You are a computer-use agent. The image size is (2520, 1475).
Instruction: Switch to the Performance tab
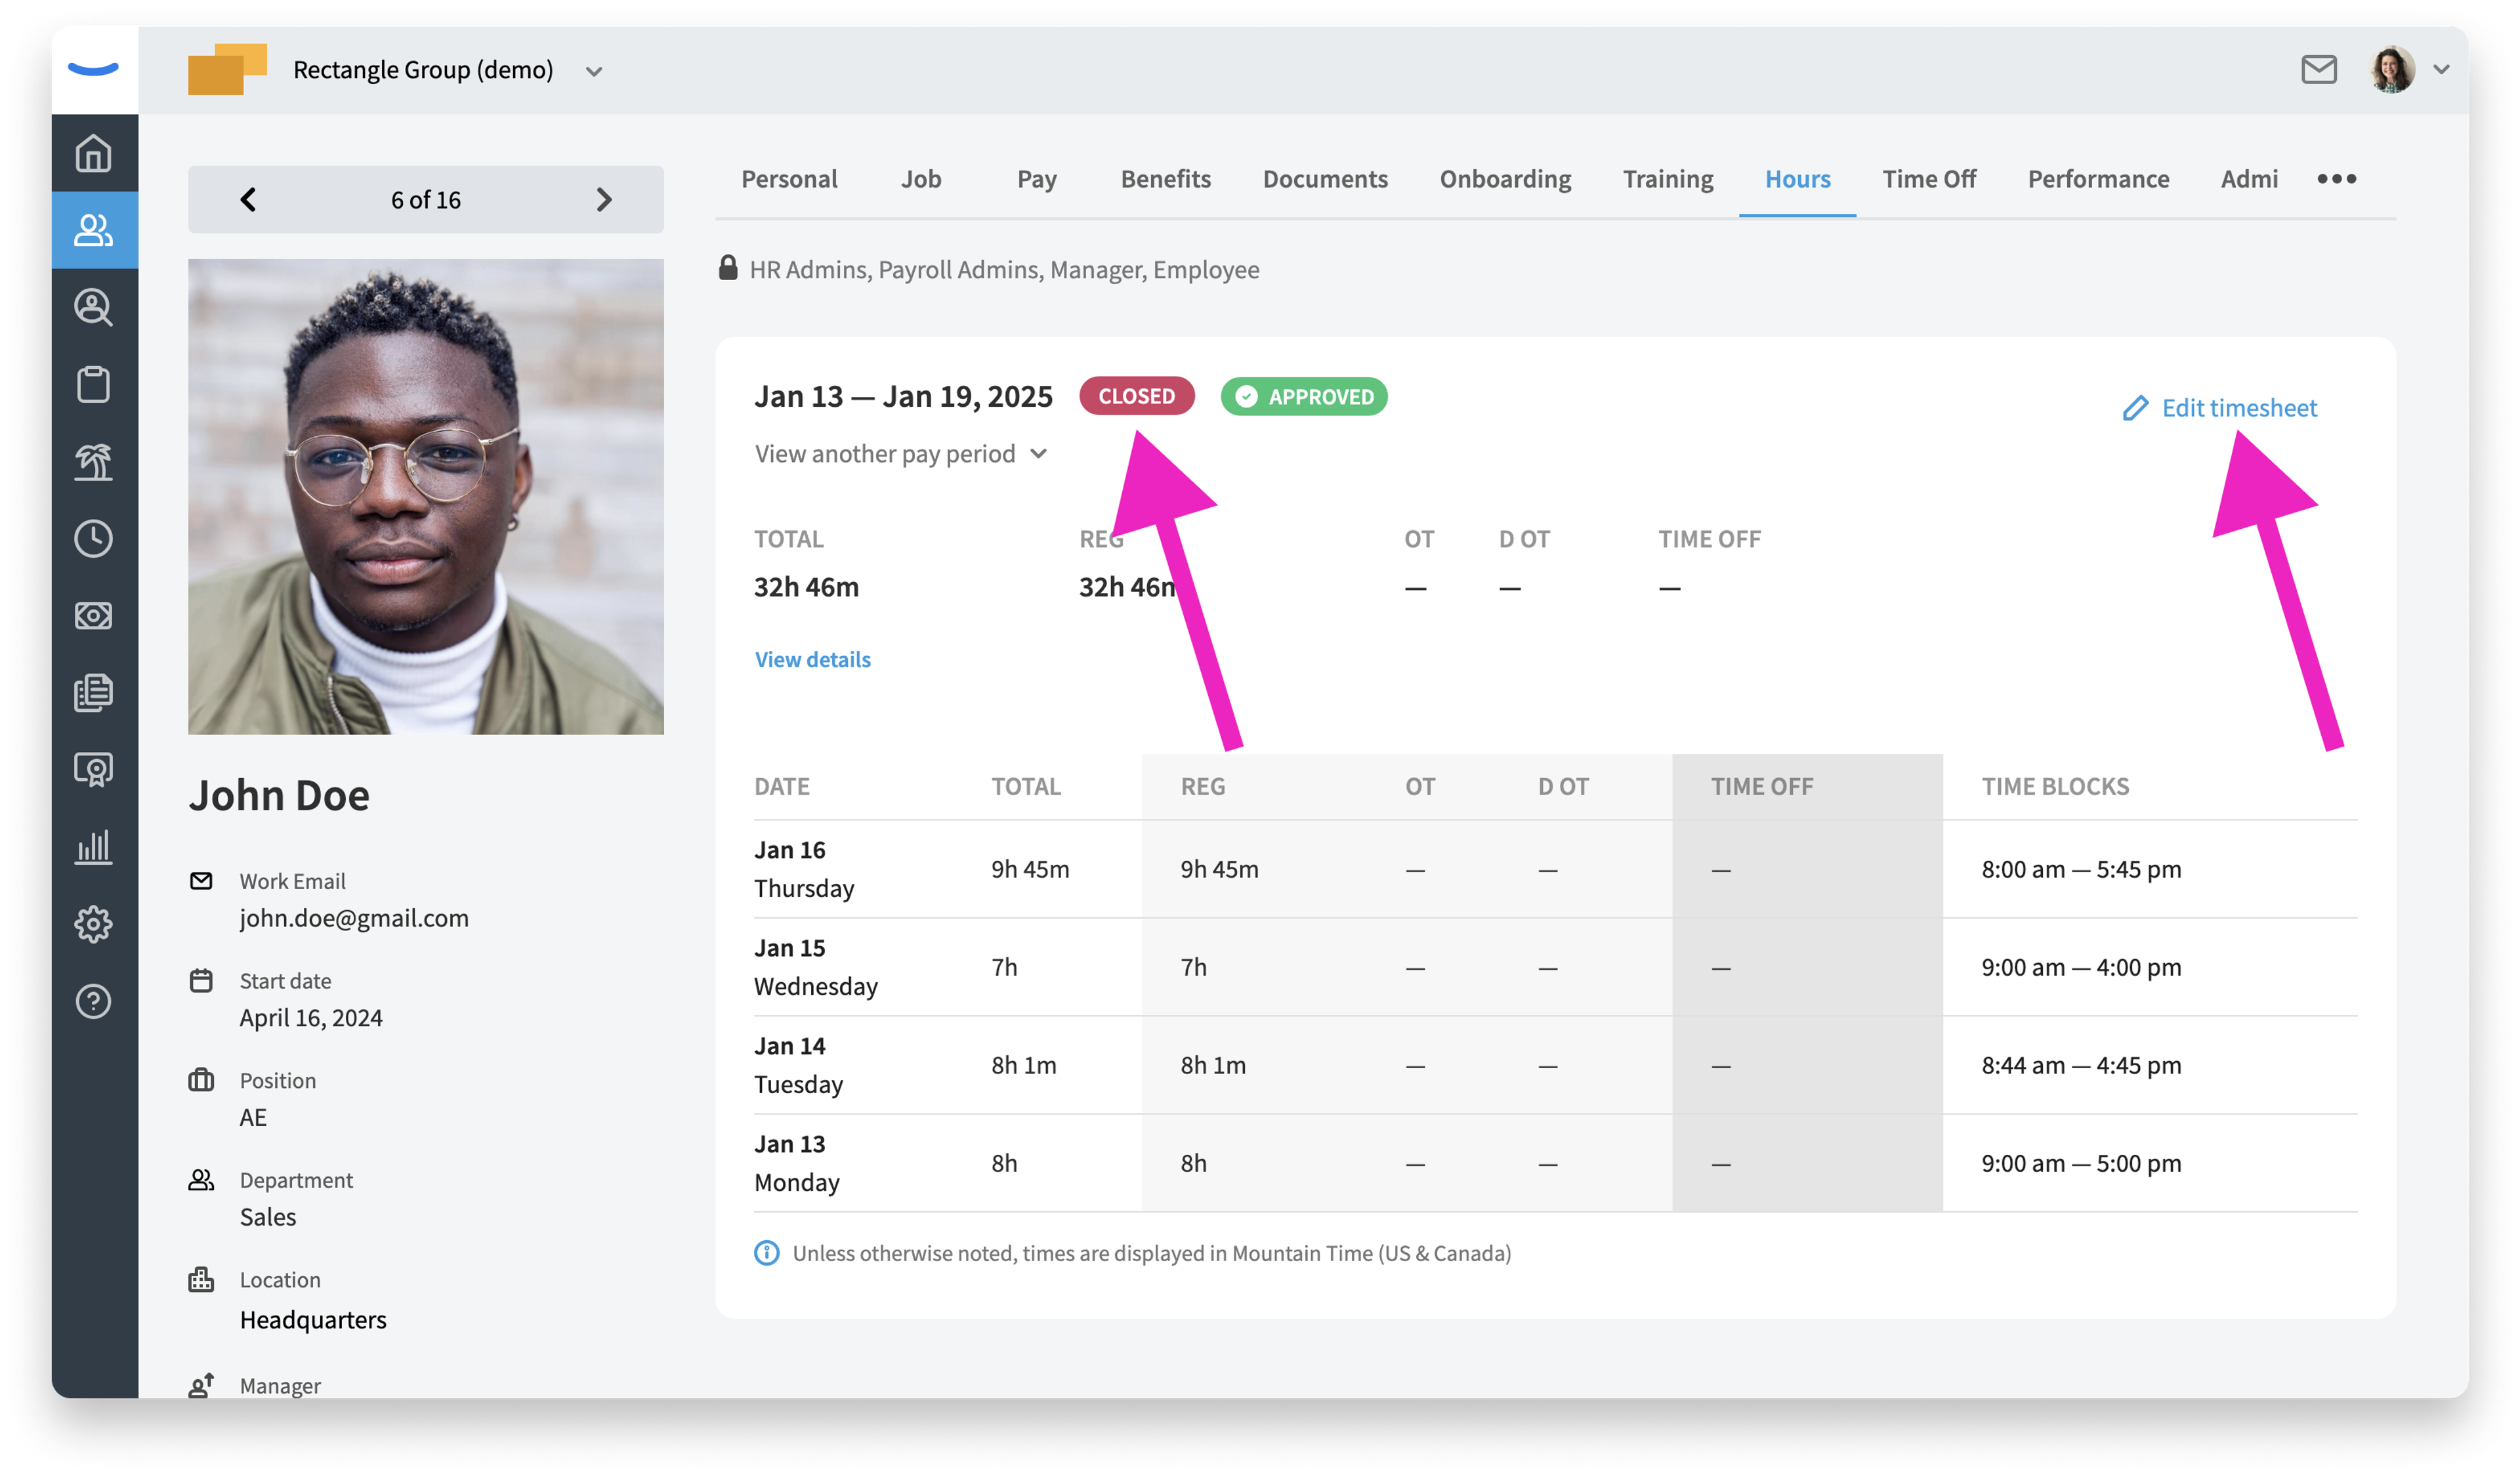[x=2097, y=179]
